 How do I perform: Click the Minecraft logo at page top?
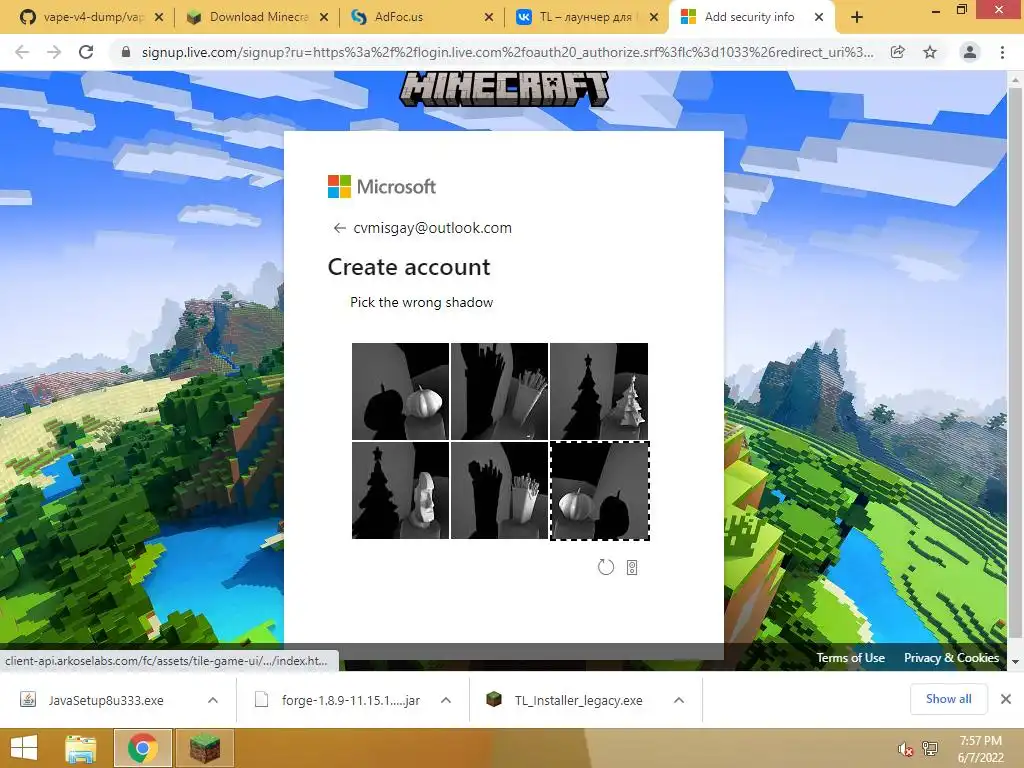[504, 89]
